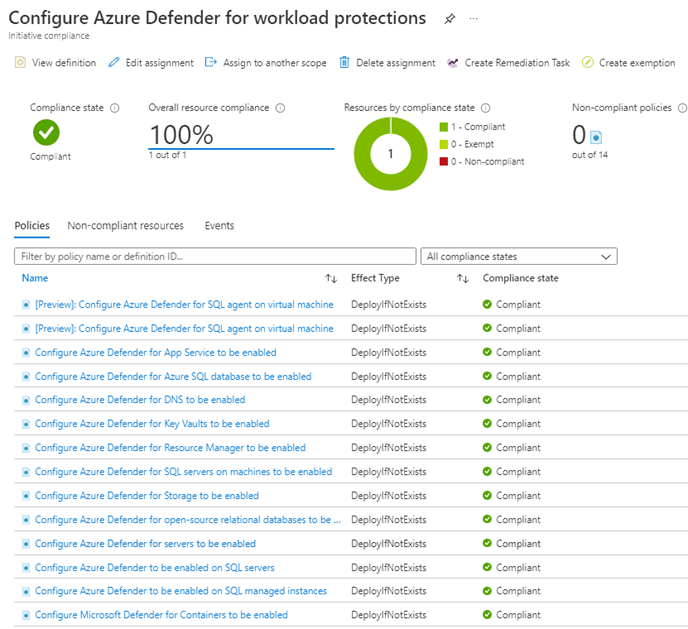
Task: Sort the list by Name column arrows
Action: coord(331,278)
